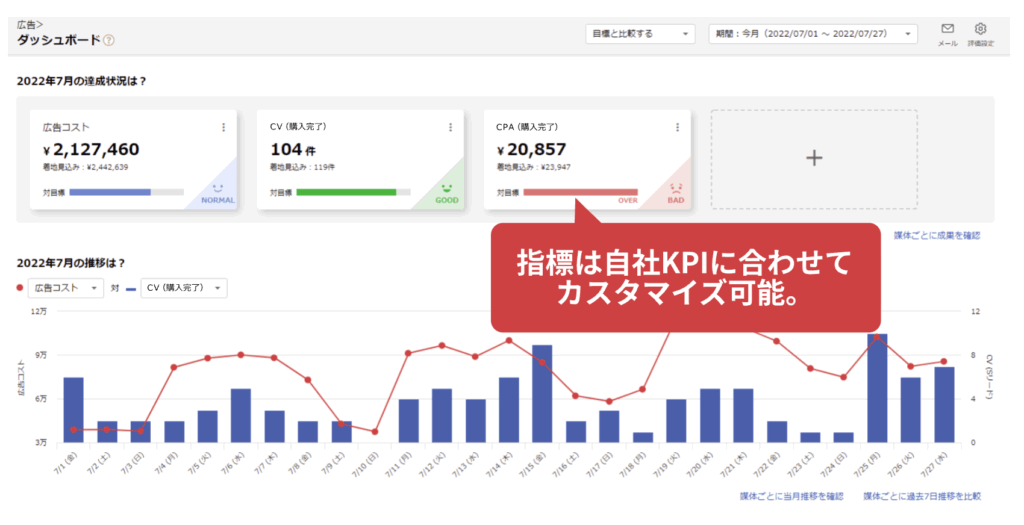Click the plus icon to add indicator card
Screen dimensions: 1024x525
pyautogui.click(x=814, y=158)
